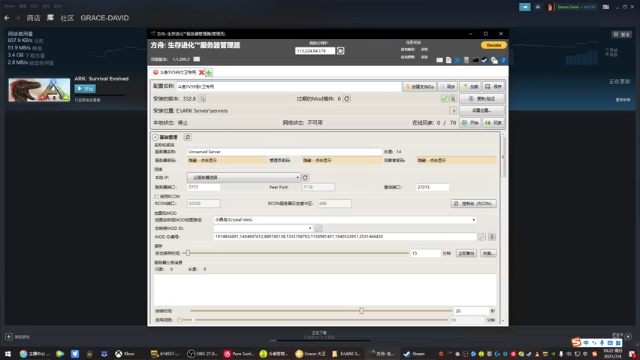This screenshot has width=640, height=360.
Task: Collapse the basic management section
Action: (156, 137)
